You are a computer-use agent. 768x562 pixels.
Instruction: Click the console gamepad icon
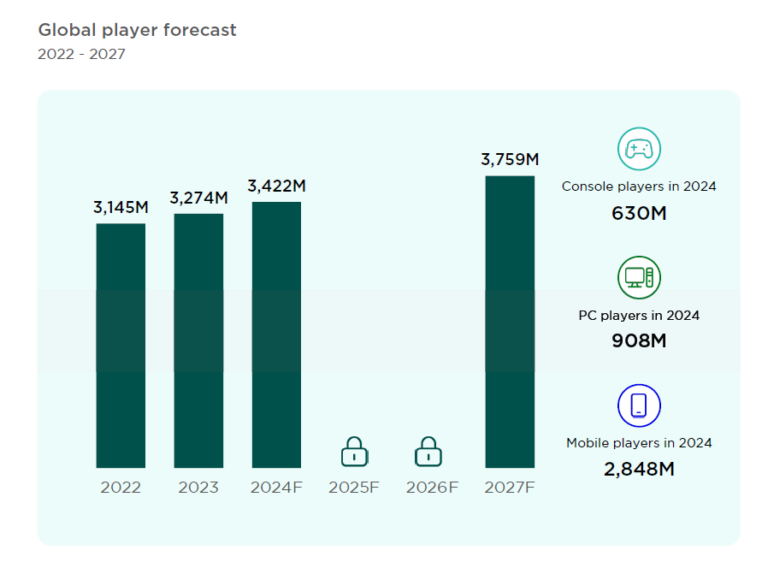click(x=638, y=149)
